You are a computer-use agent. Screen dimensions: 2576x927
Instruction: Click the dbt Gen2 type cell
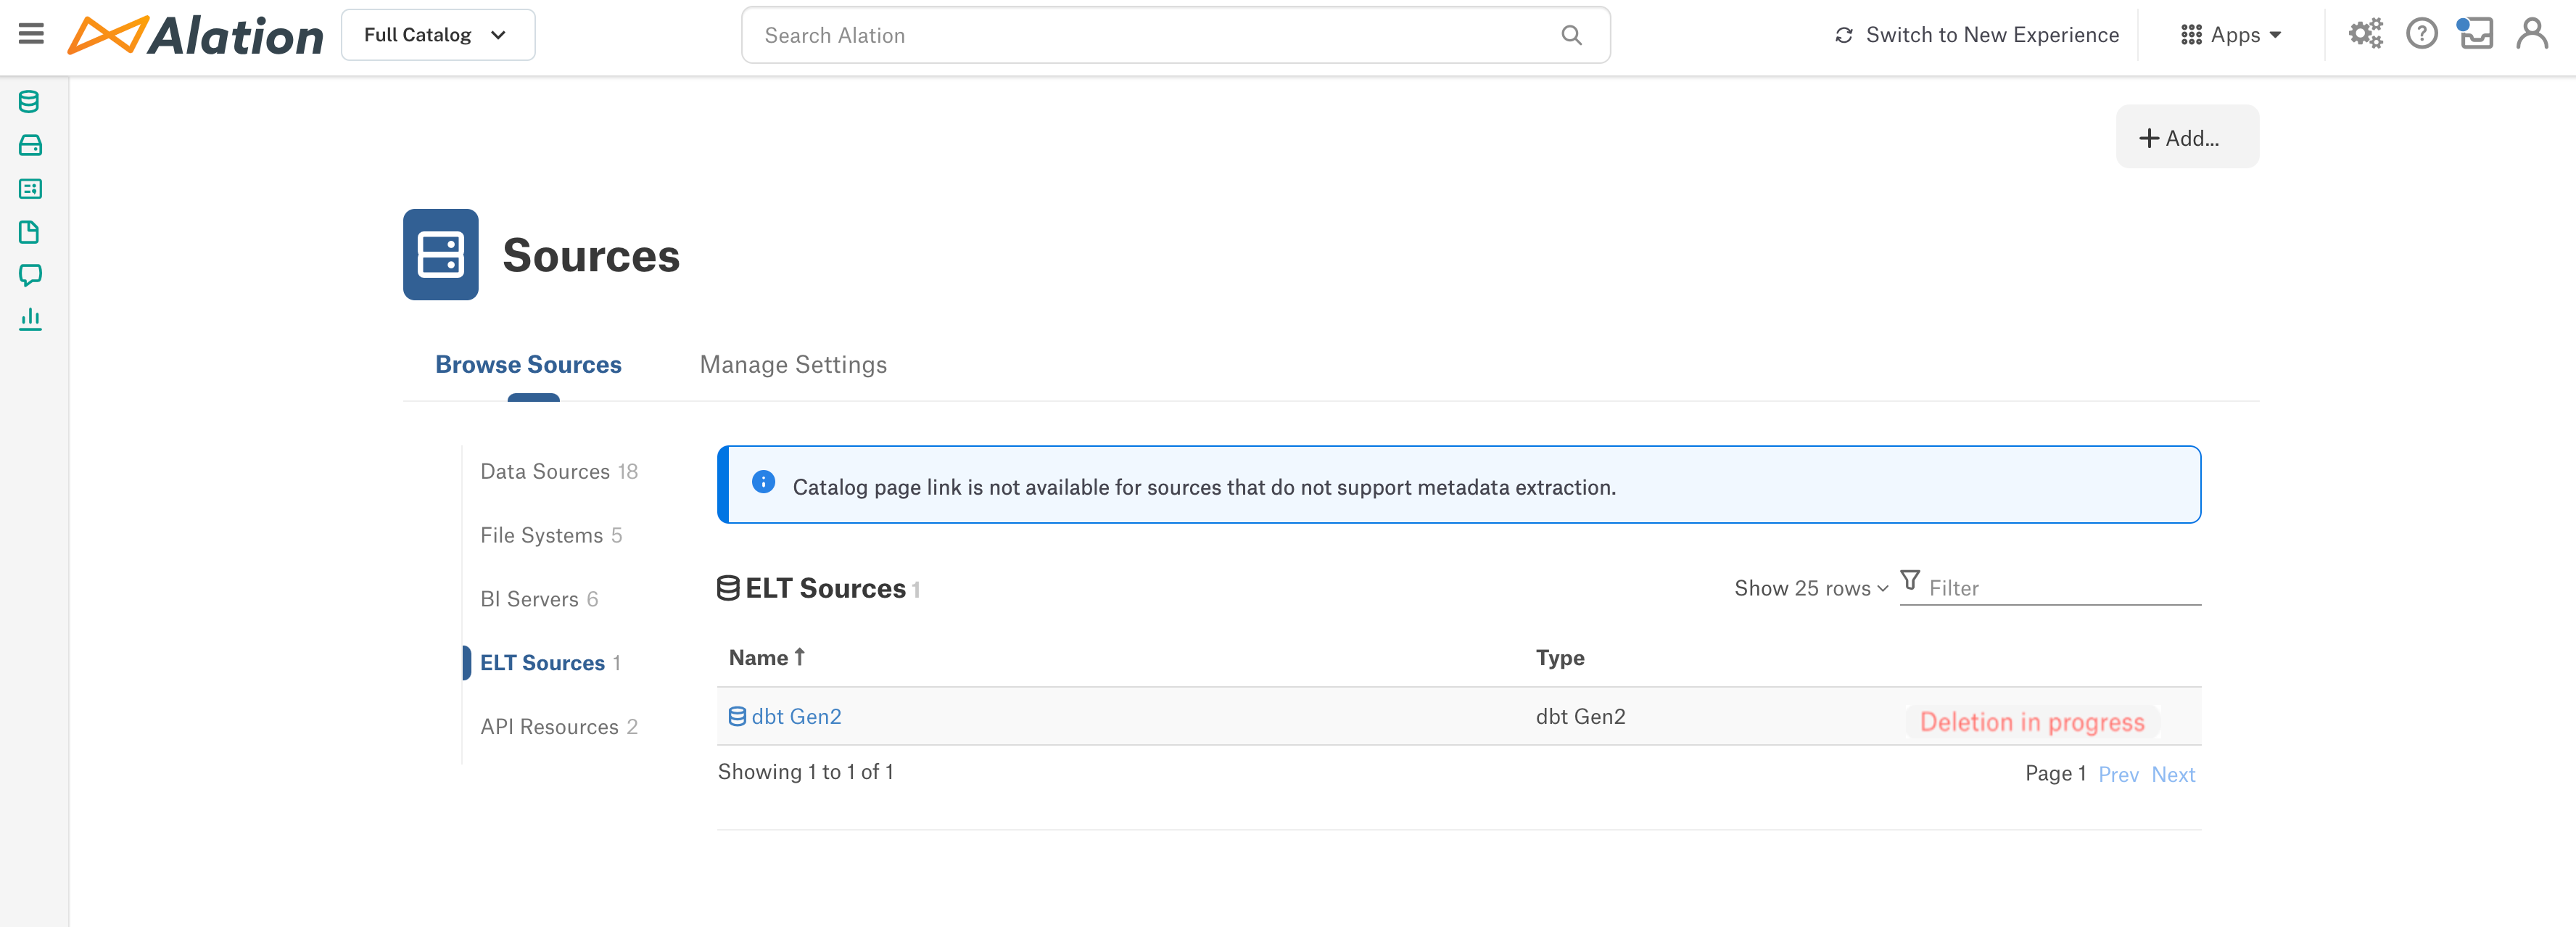[x=1580, y=716]
